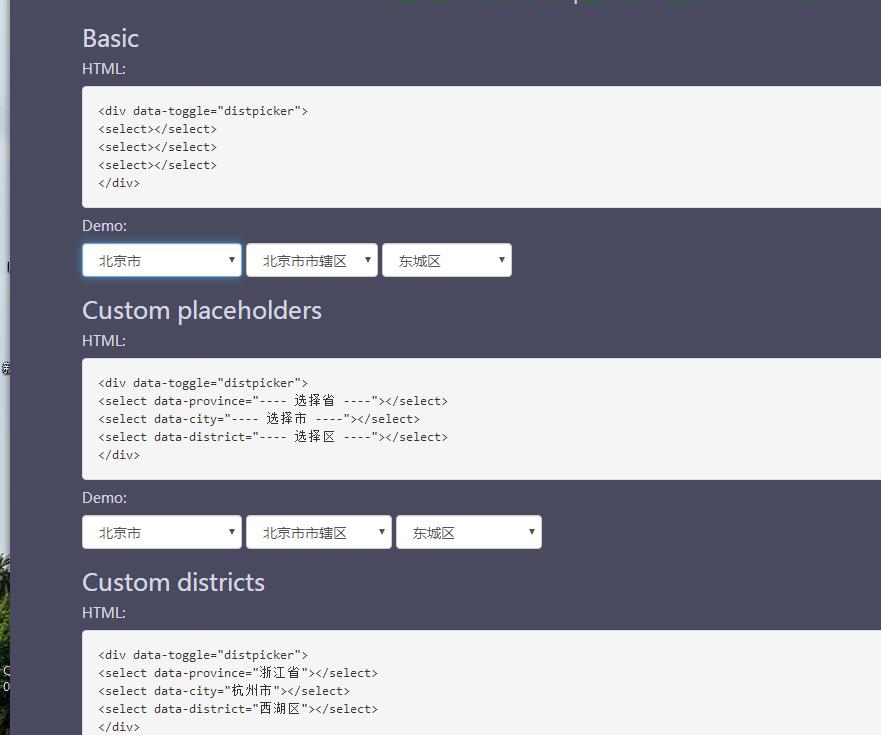Expand the Basic demo city dropdown 北京市市辖区
The height and width of the screenshot is (735, 881).
point(311,261)
